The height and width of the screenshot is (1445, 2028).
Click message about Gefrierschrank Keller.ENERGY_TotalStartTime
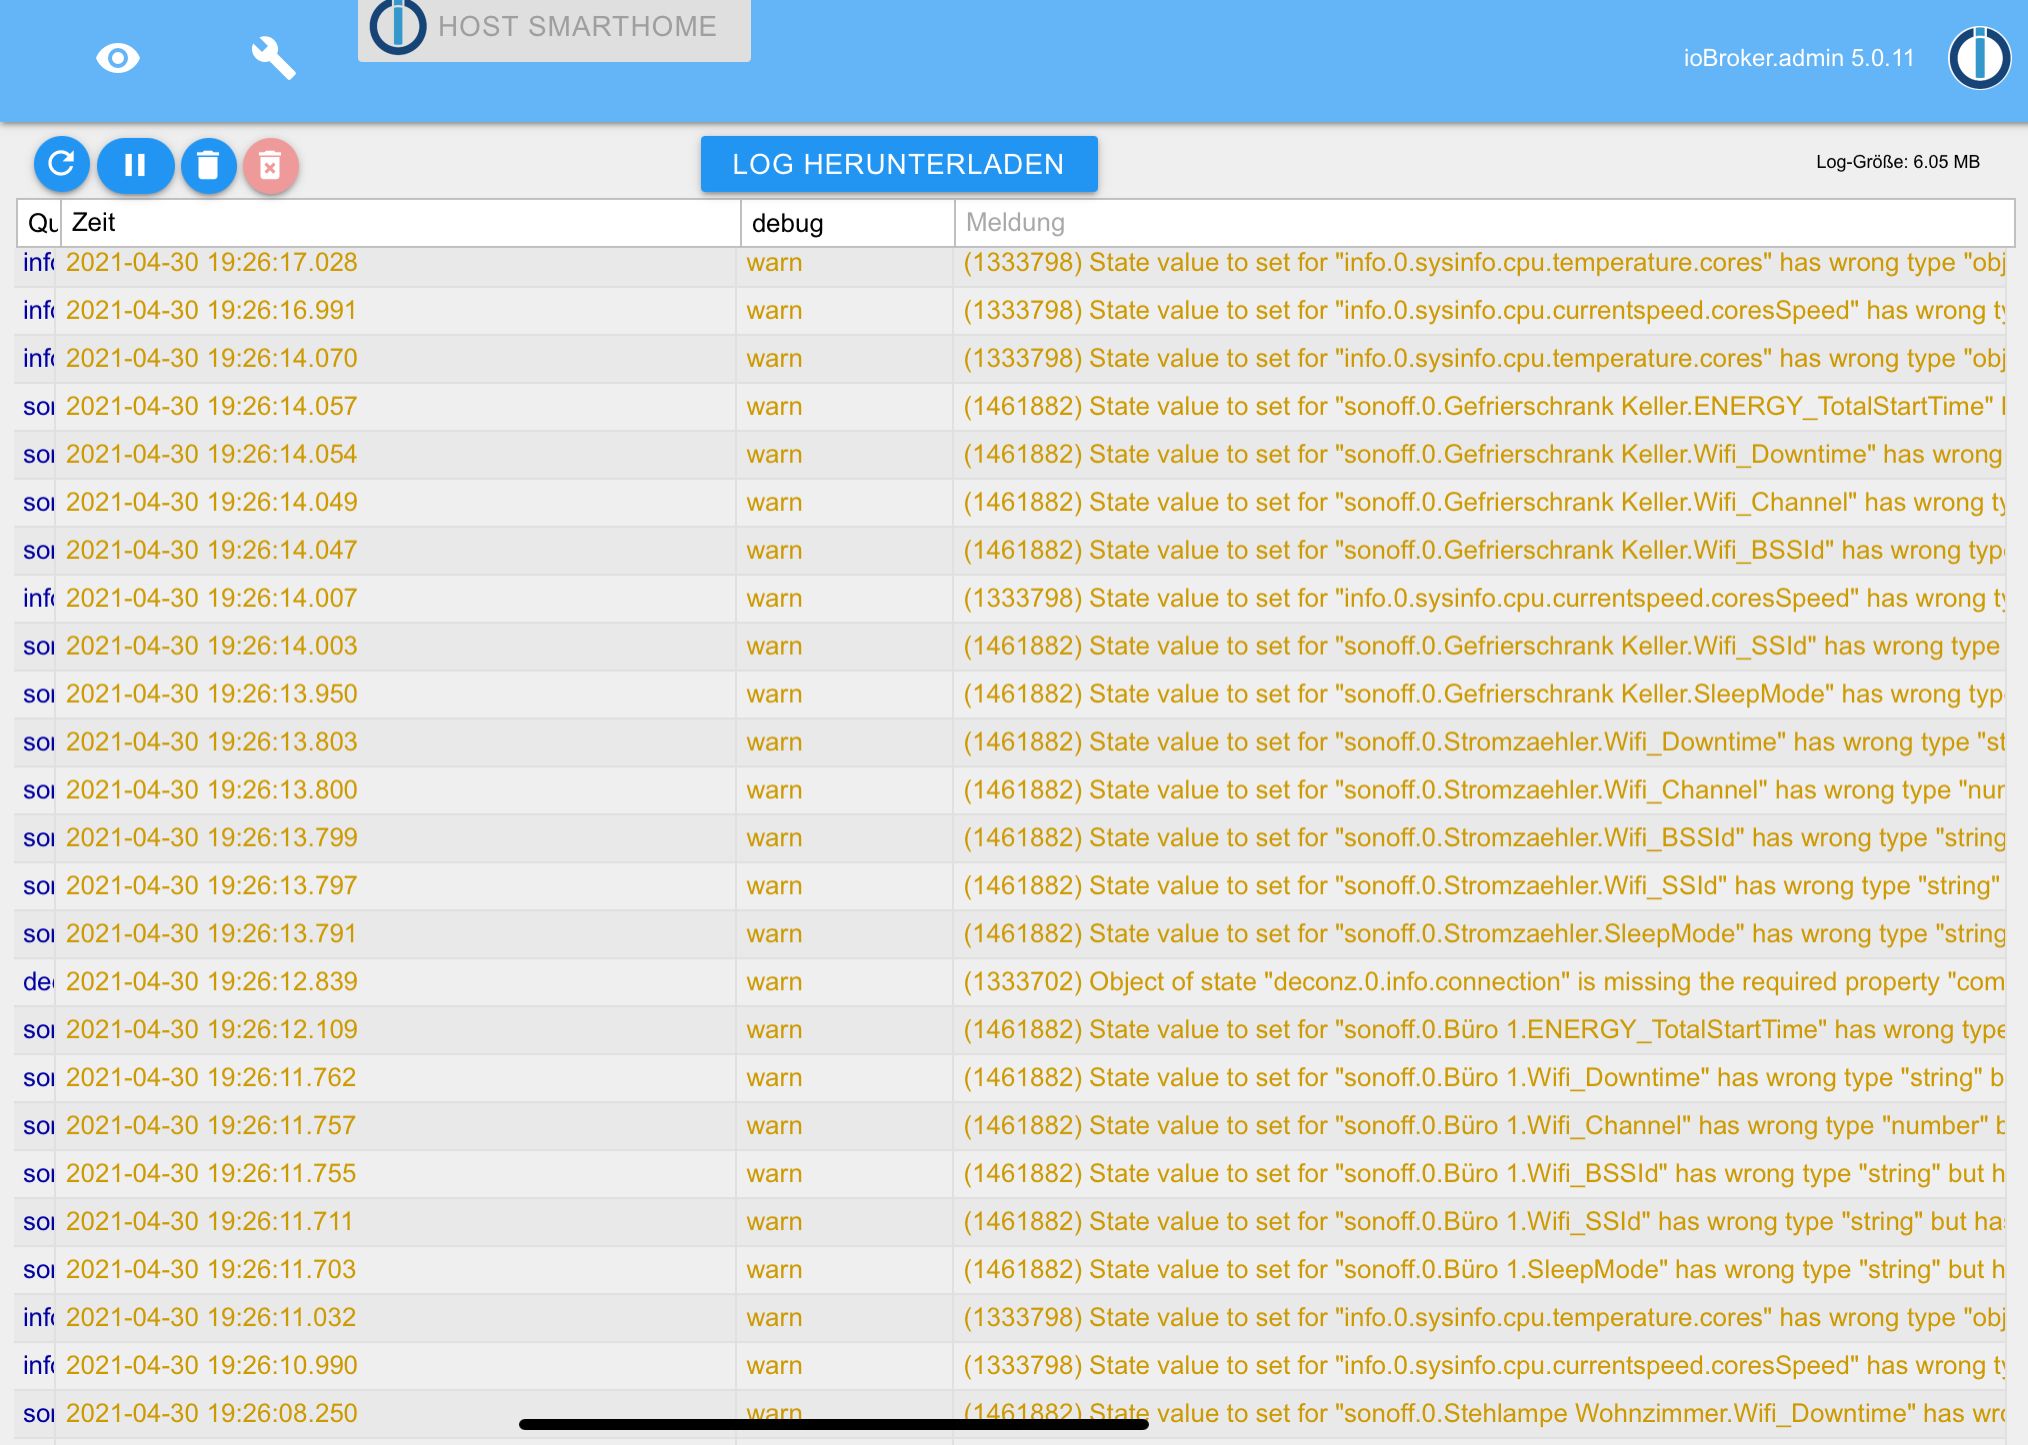coord(1484,406)
